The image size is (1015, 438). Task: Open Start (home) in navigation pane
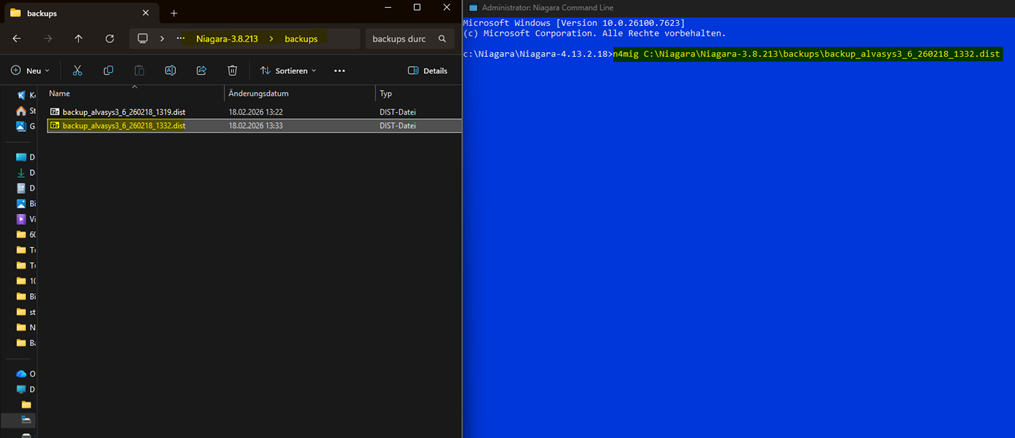(x=21, y=111)
